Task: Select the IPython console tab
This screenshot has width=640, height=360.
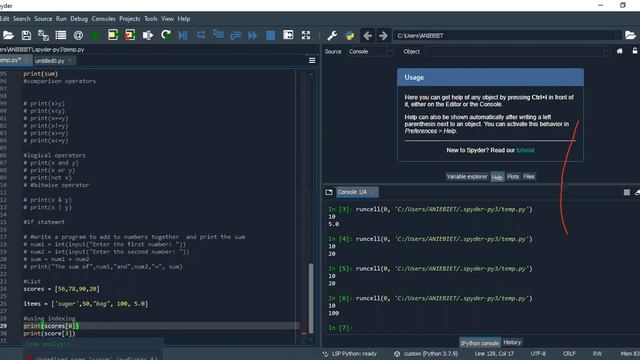Action: point(480,343)
